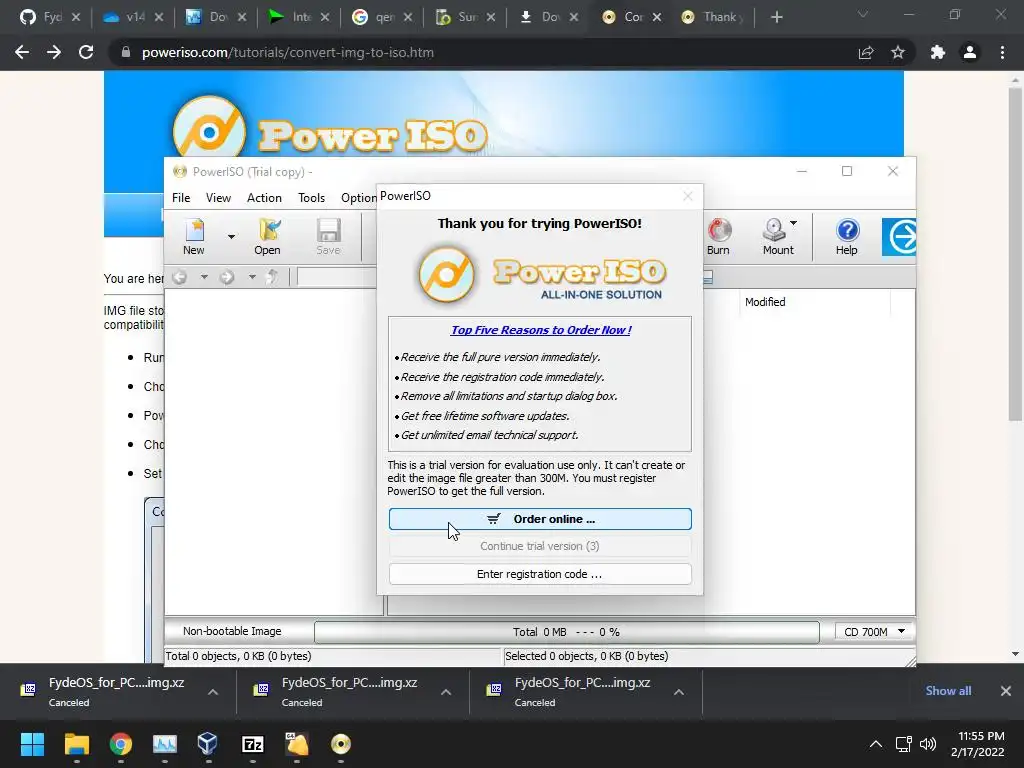Open 7-Zip from the taskbar
Screen dimensions: 1024x768
tap(253, 744)
